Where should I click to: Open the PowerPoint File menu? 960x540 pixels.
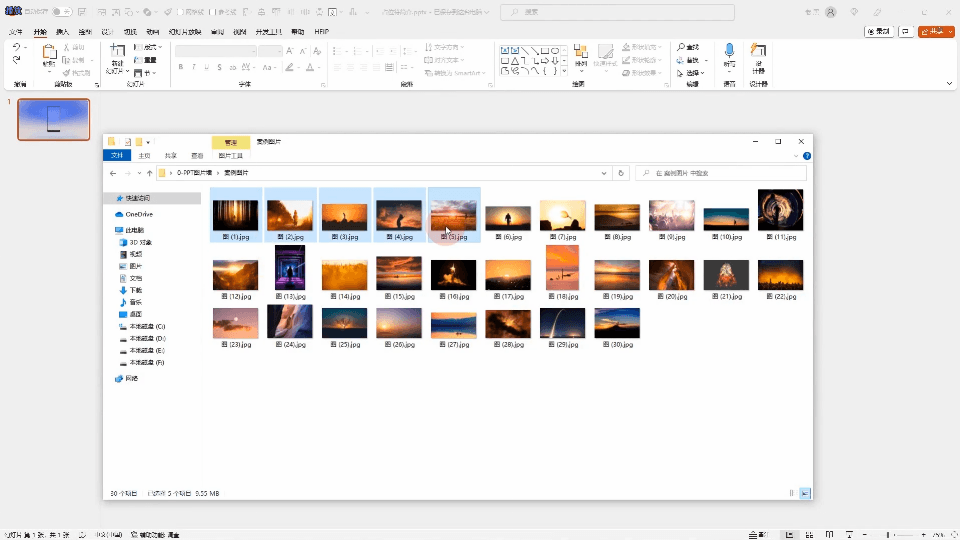pos(17,32)
